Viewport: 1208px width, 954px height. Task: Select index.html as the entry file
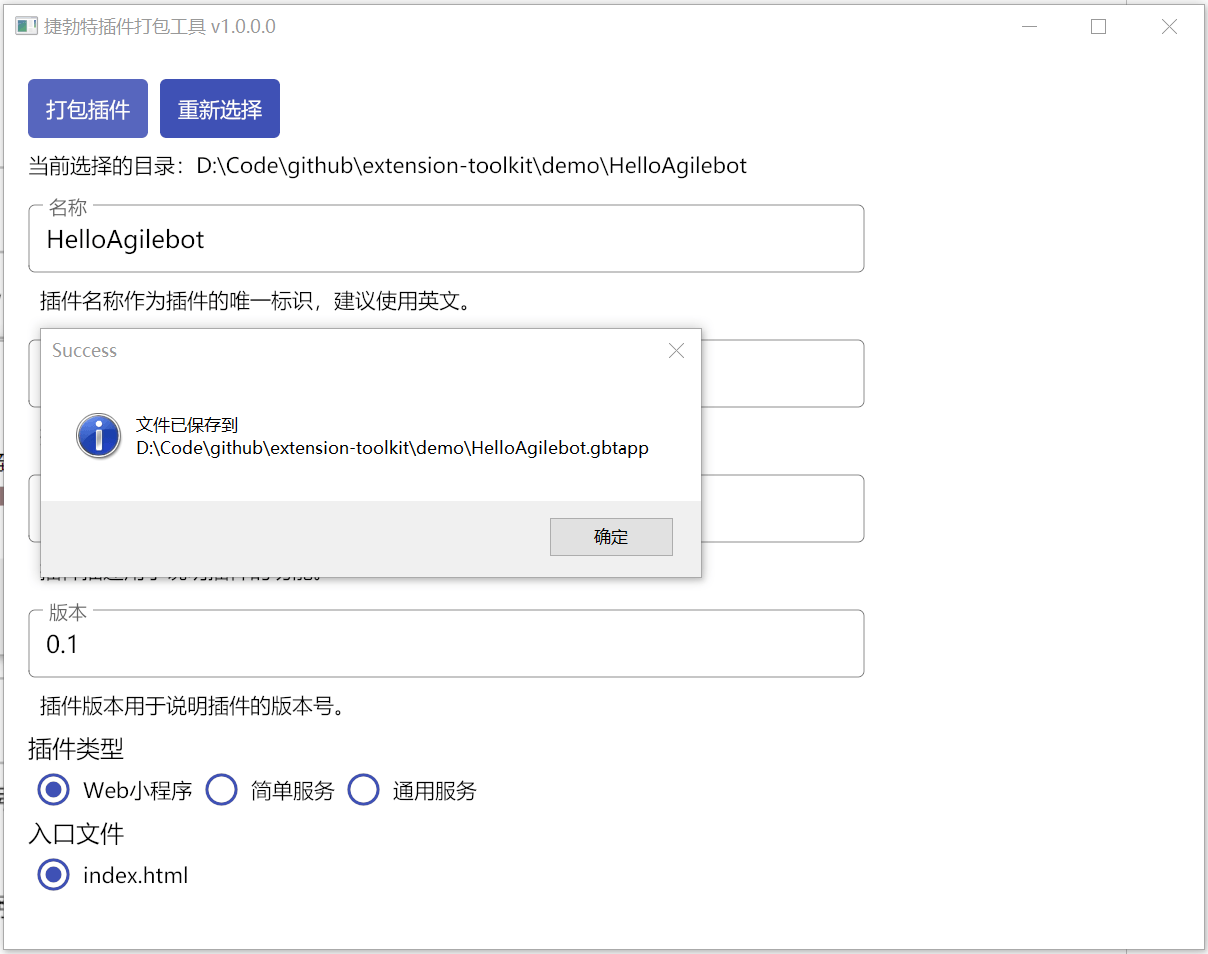coord(54,876)
